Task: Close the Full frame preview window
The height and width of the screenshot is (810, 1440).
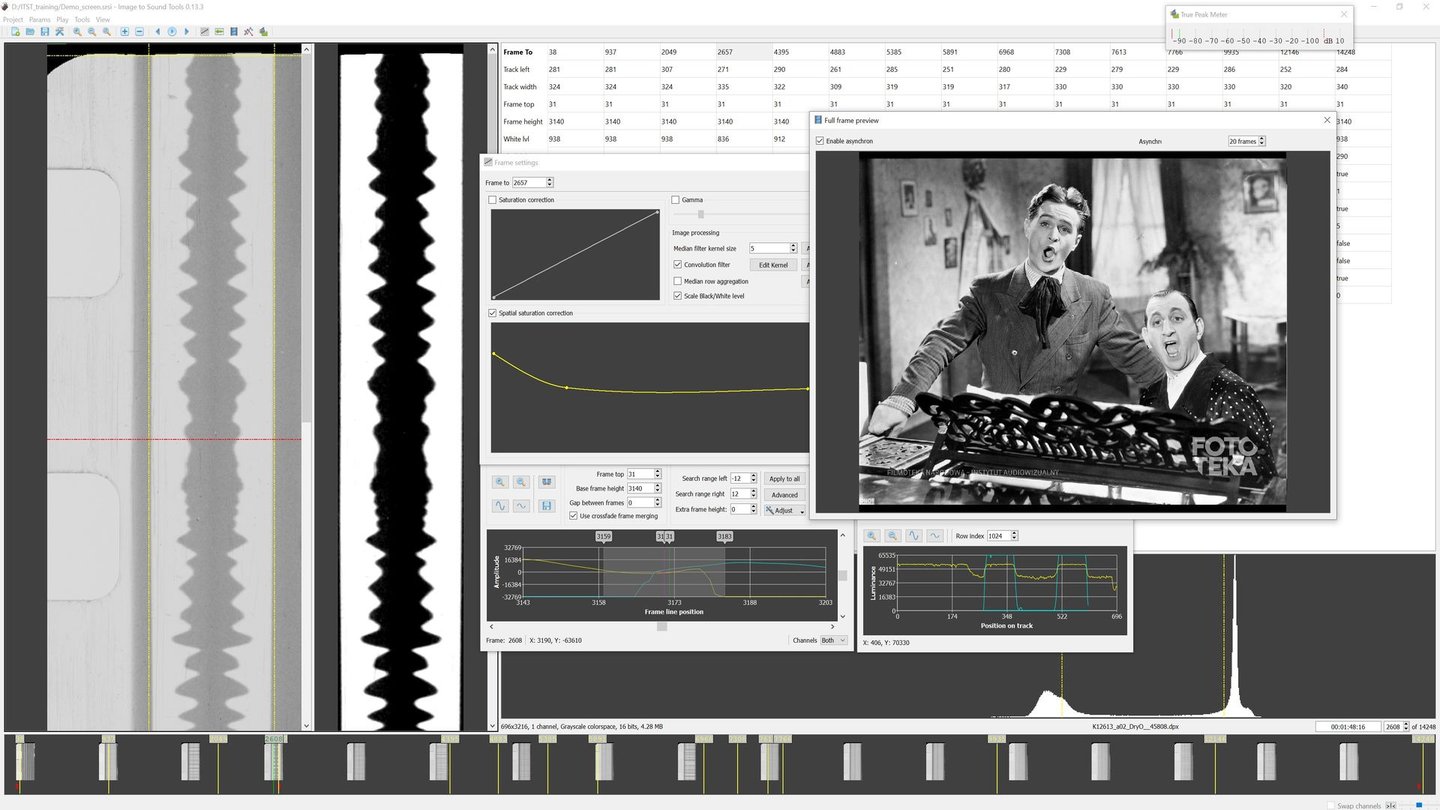Action: 1327,120
